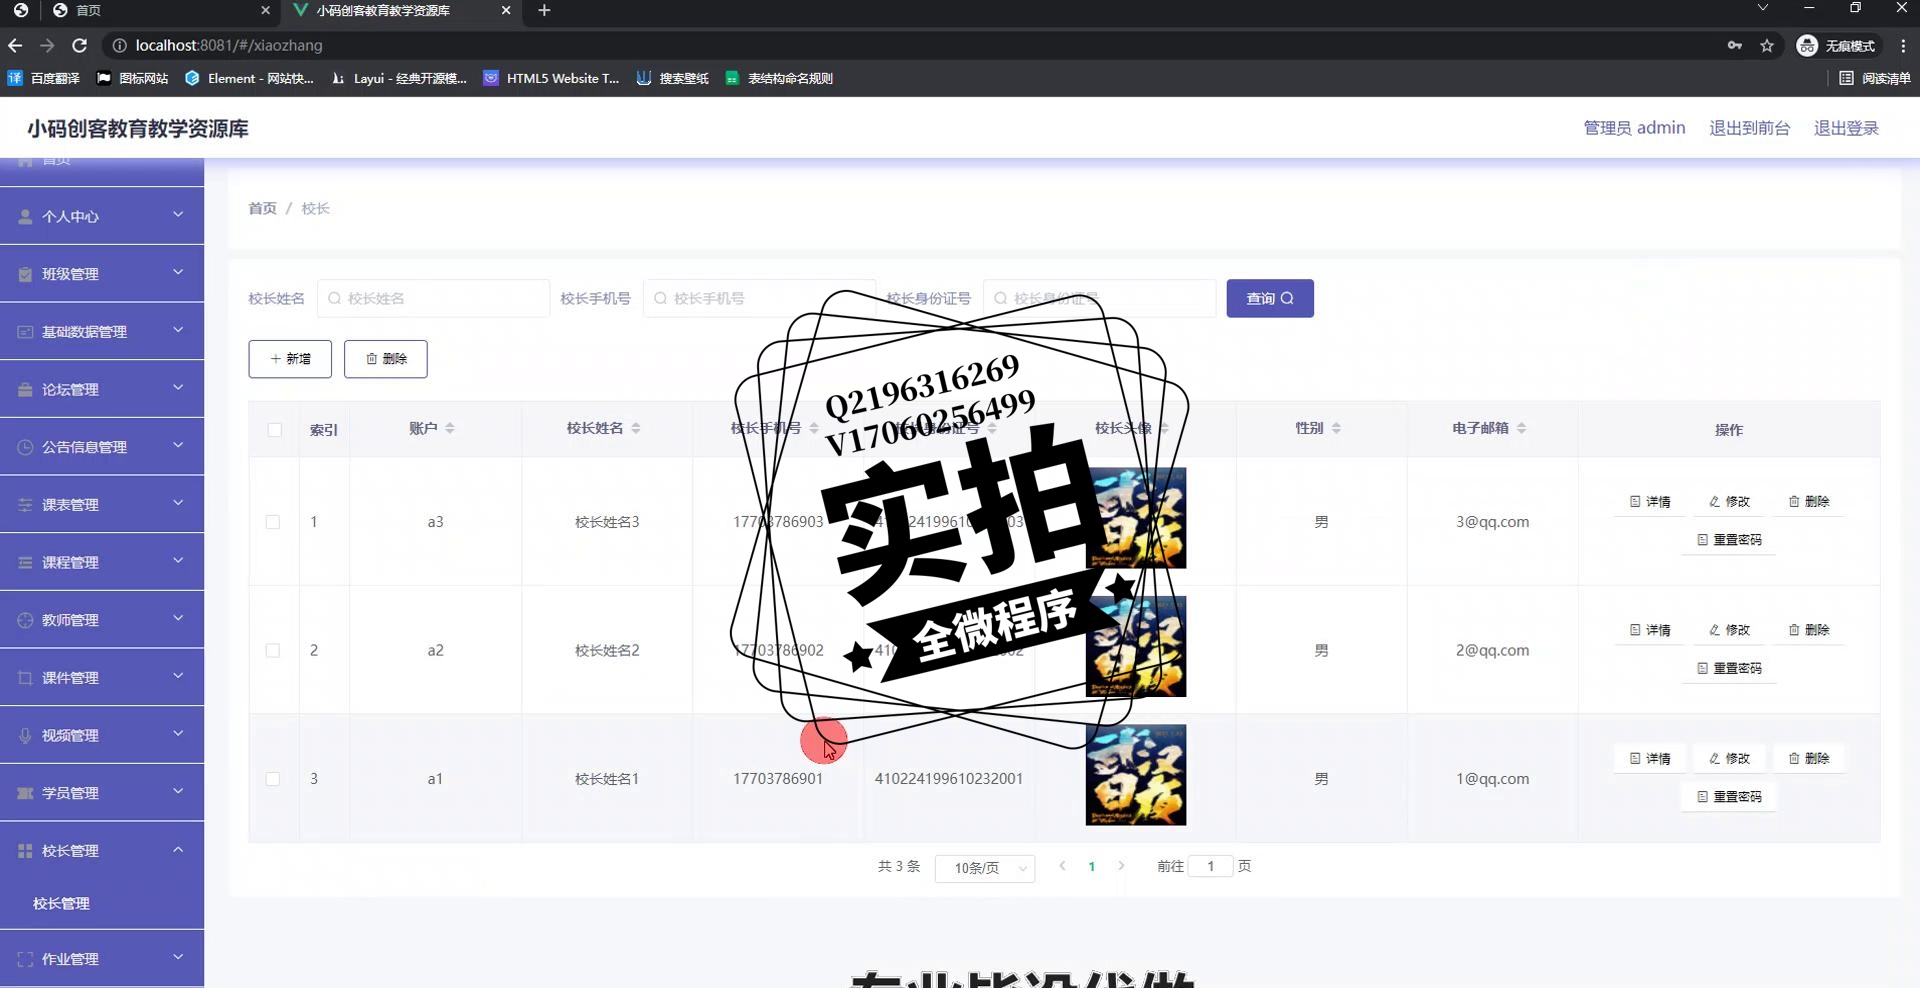
Task: Click the 班级管理 sidebar icon
Action: click(x=25, y=274)
